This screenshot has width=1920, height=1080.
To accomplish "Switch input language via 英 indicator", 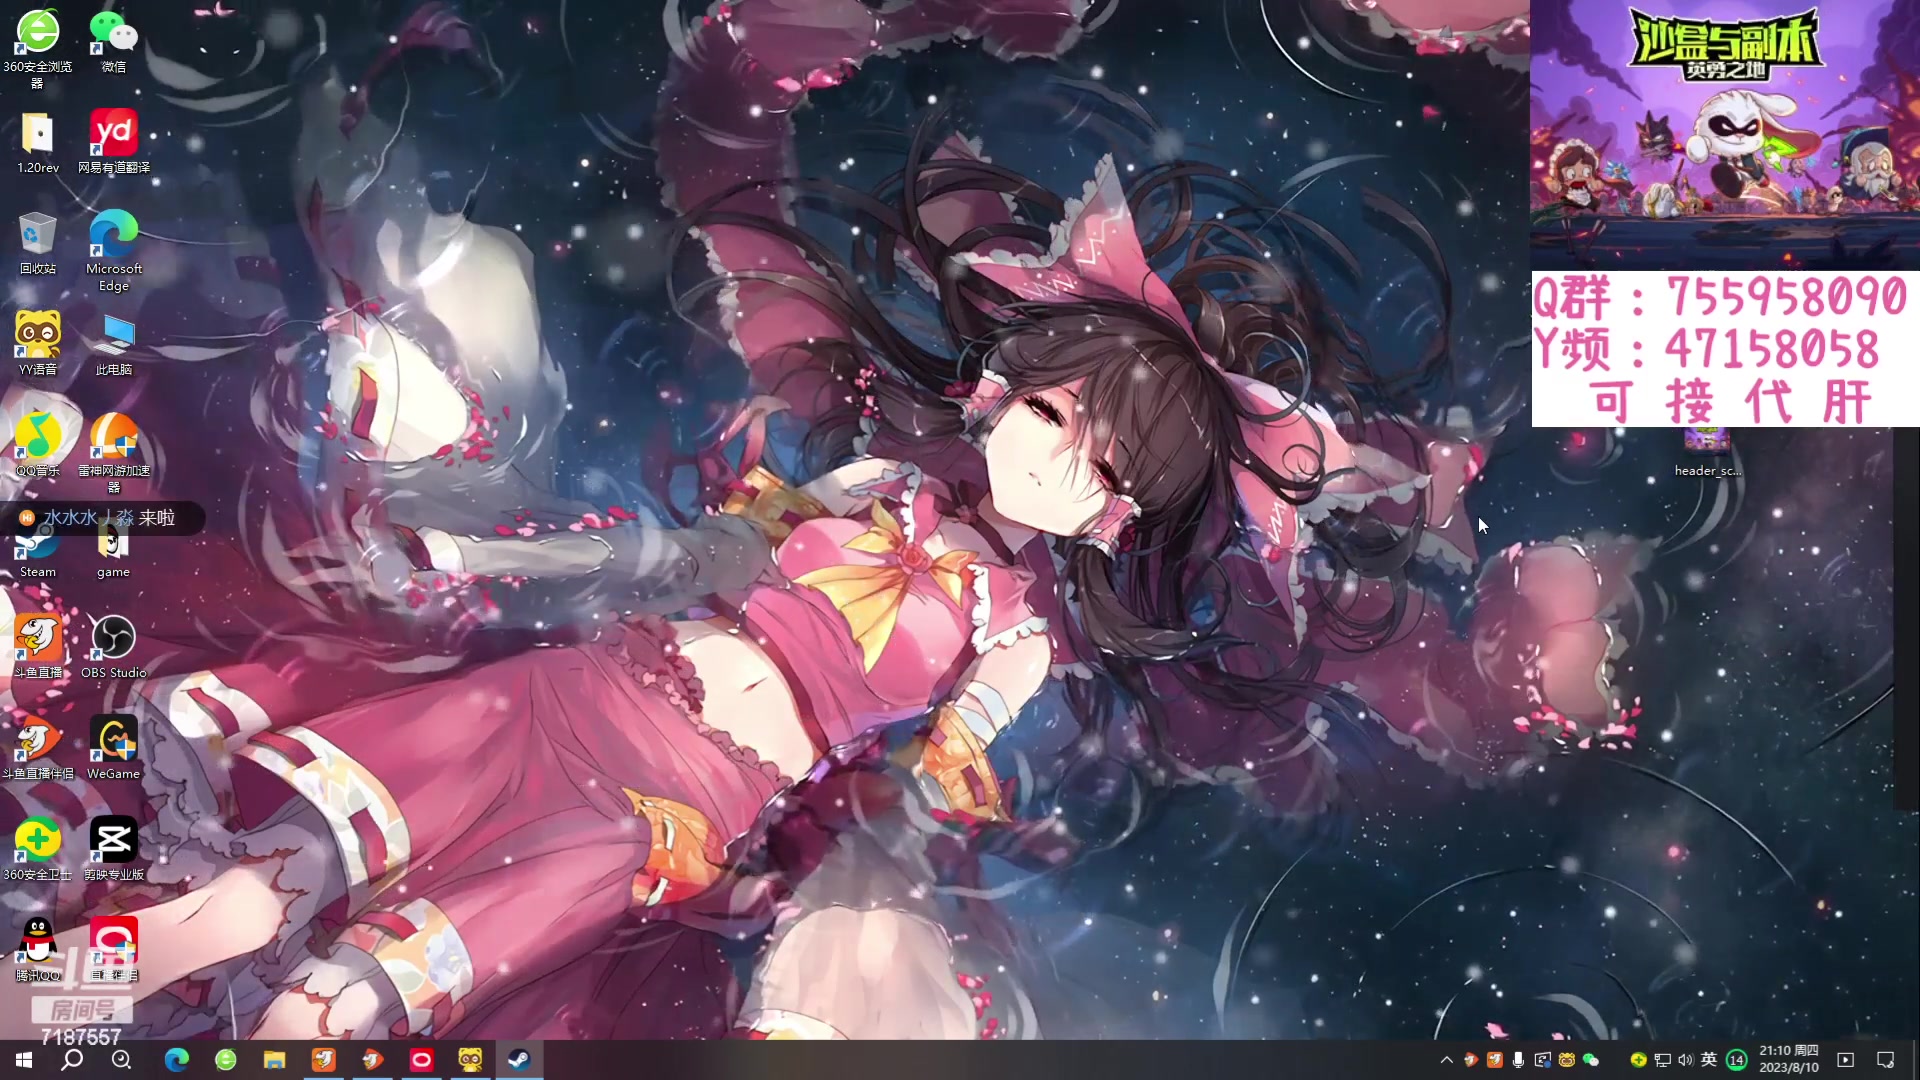I will click(x=1709, y=1060).
